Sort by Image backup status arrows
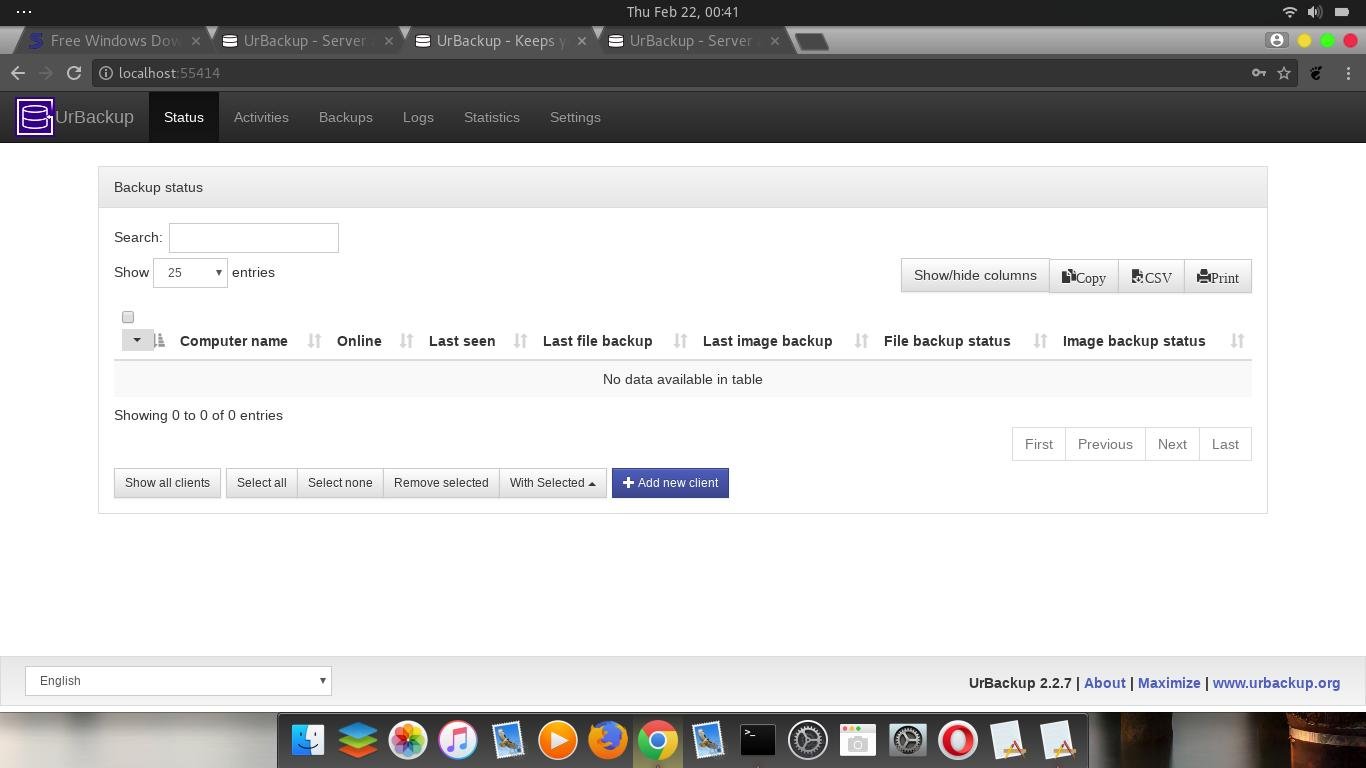Viewport: 1366px width, 768px height. 1237,341
